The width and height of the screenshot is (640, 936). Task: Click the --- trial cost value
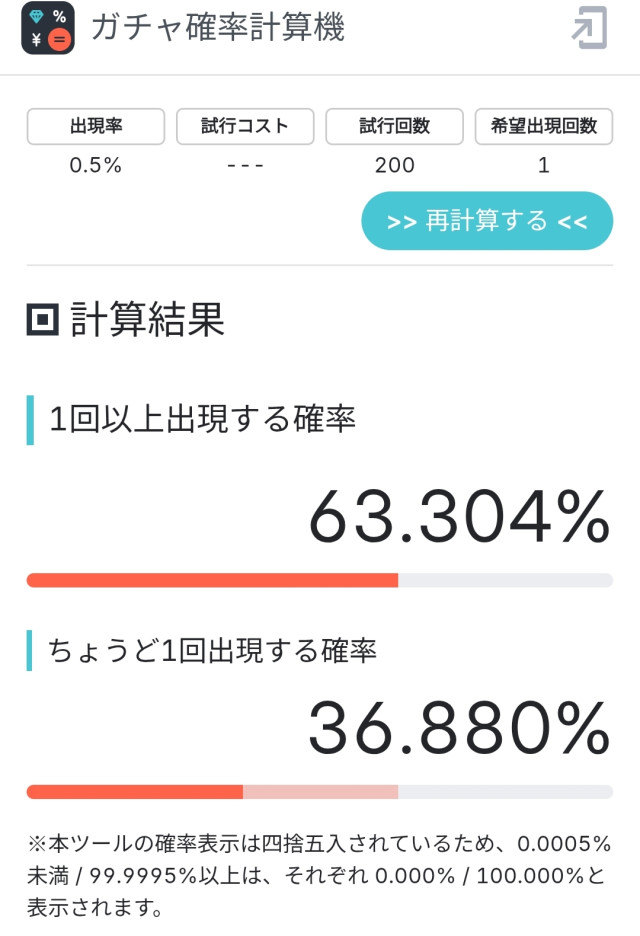(x=245, y=165)
